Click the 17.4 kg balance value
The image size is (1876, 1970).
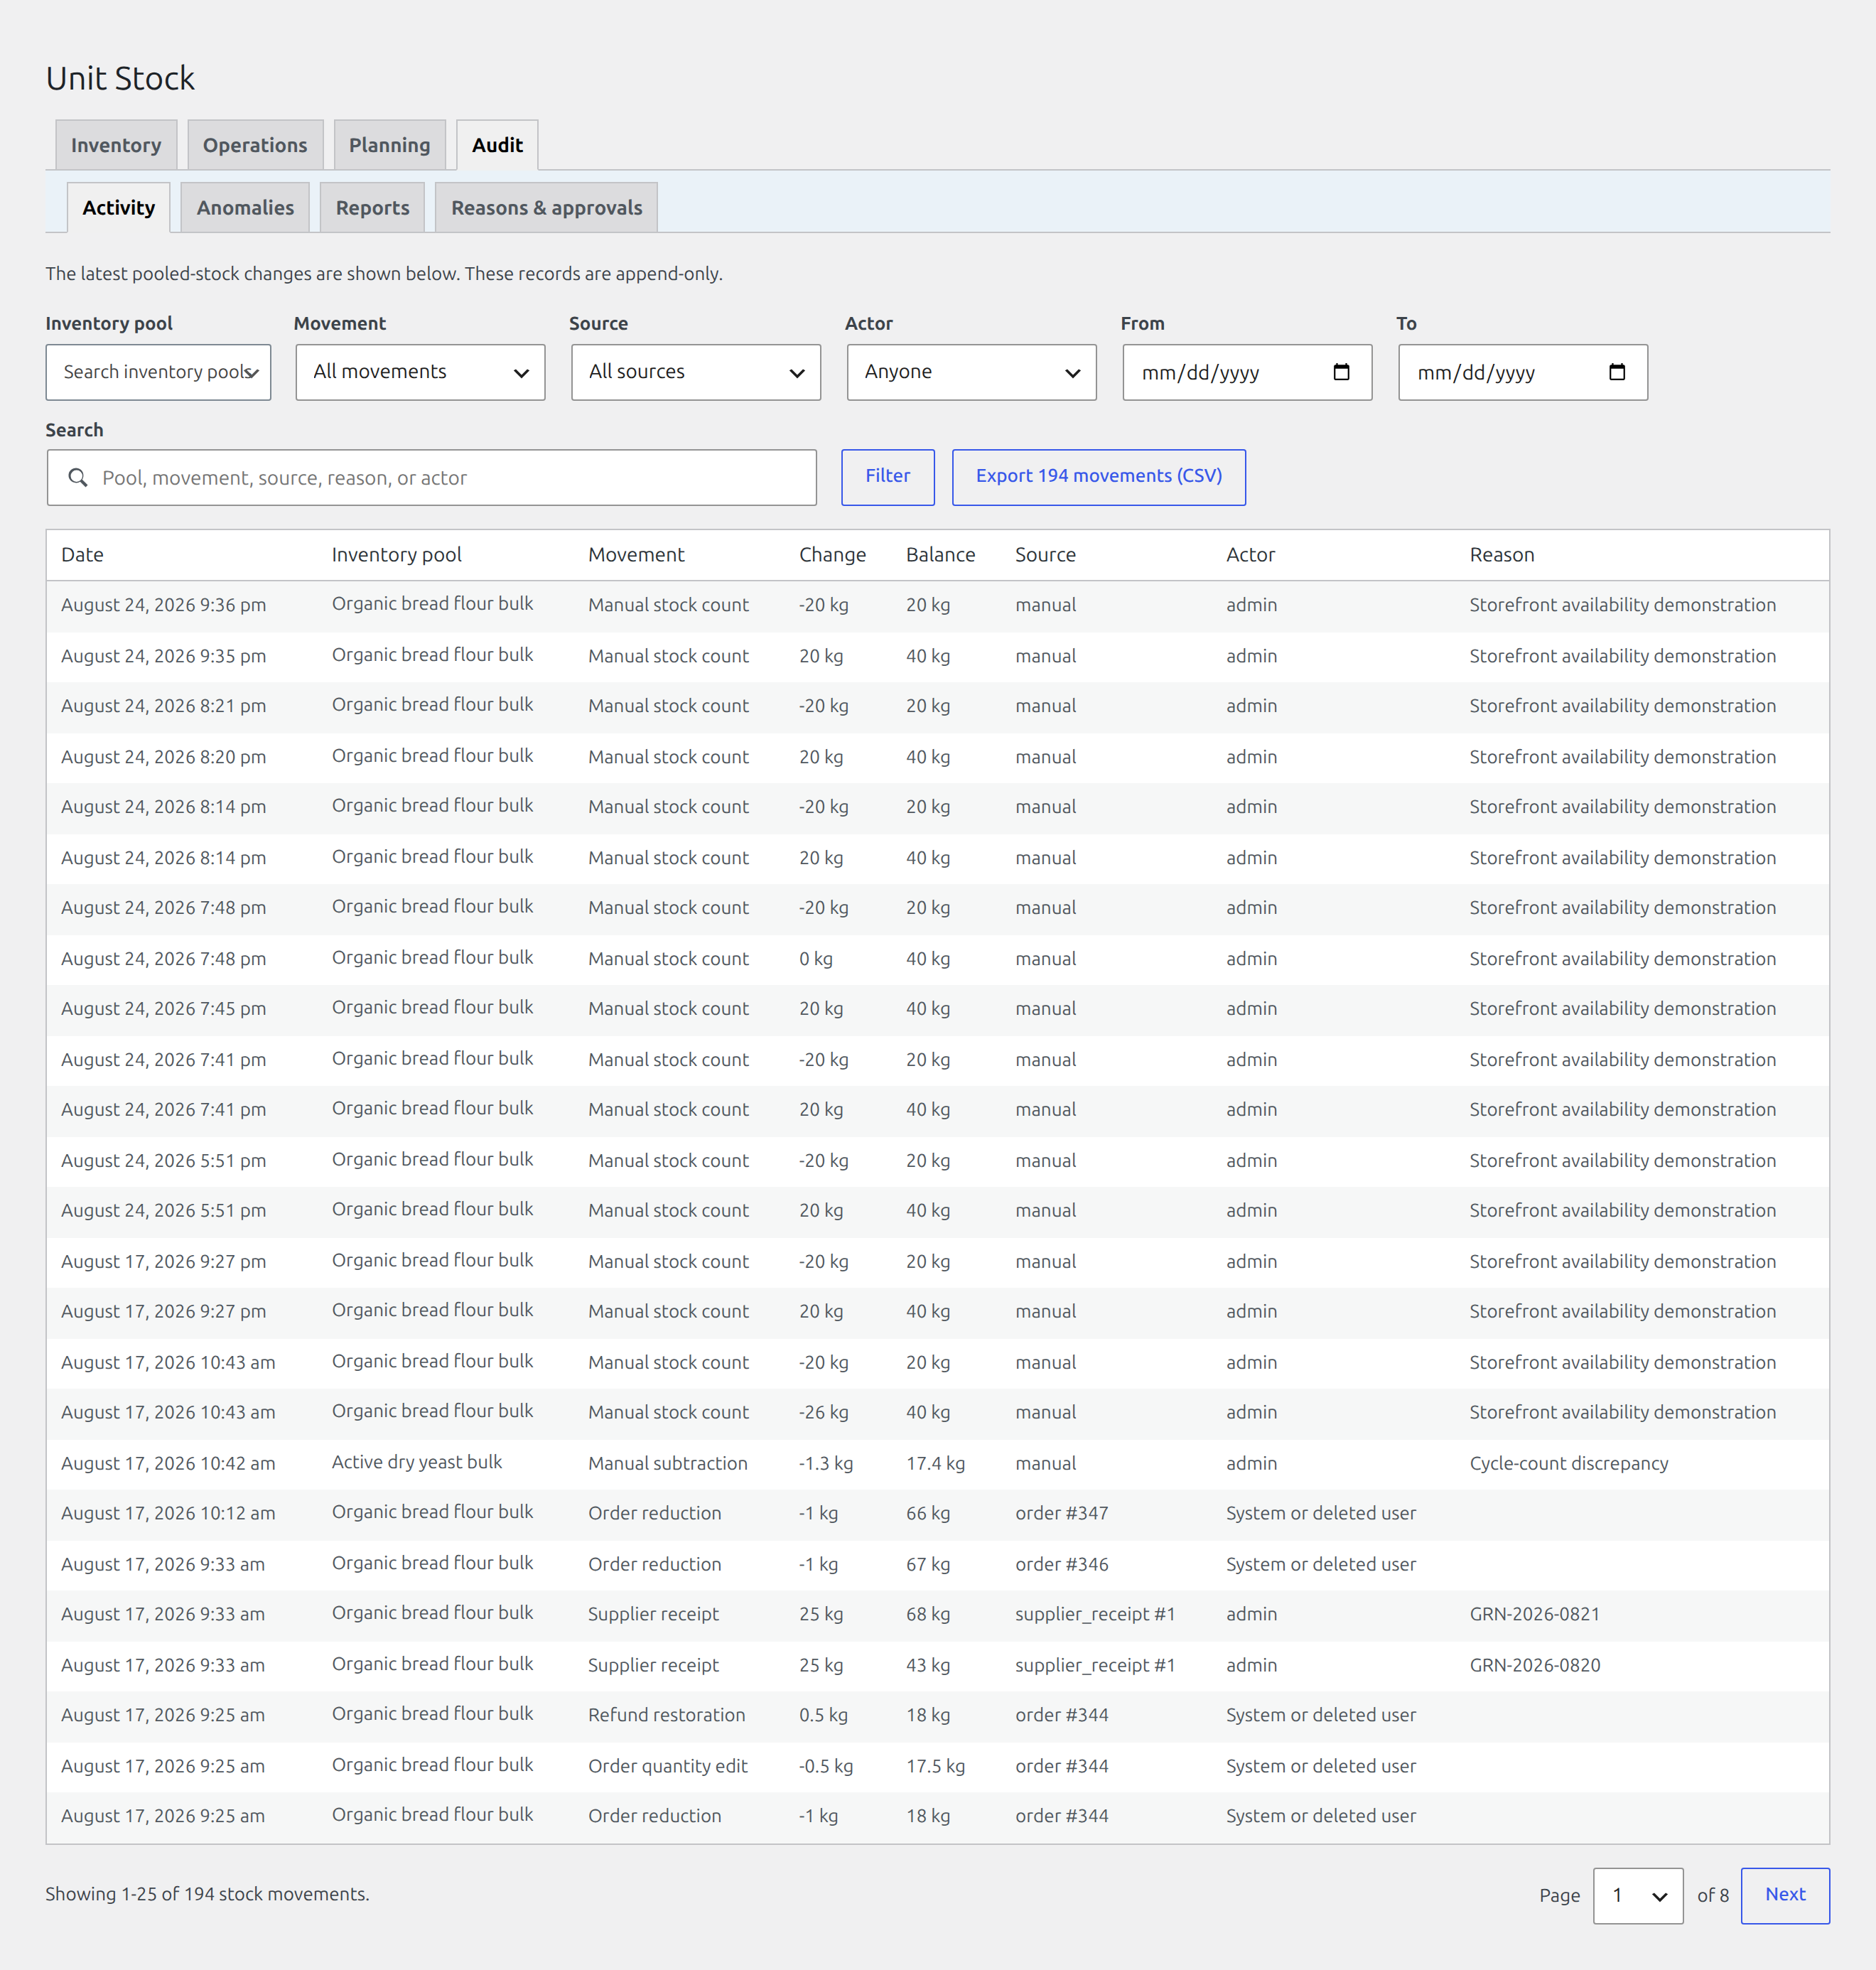(x=935, y=1463)
